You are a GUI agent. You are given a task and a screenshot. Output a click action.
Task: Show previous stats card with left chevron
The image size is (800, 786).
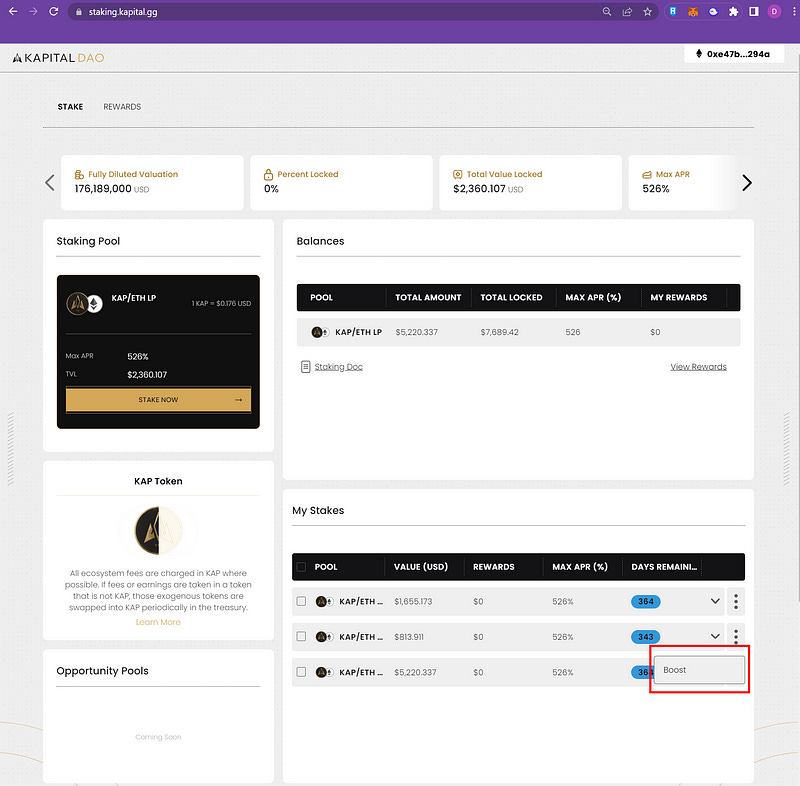pyautogui.click(x=49, y=183)
